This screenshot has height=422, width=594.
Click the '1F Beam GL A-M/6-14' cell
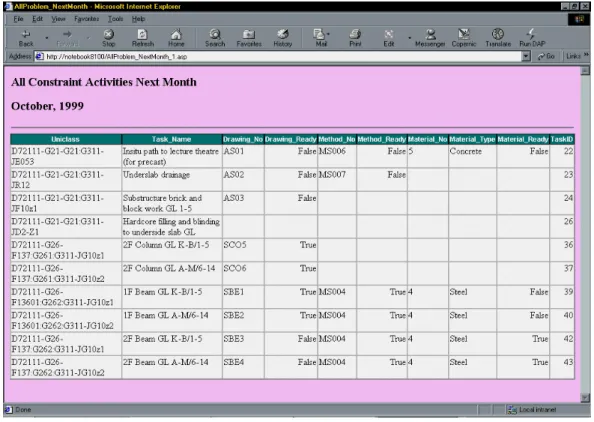click(172, 320)
